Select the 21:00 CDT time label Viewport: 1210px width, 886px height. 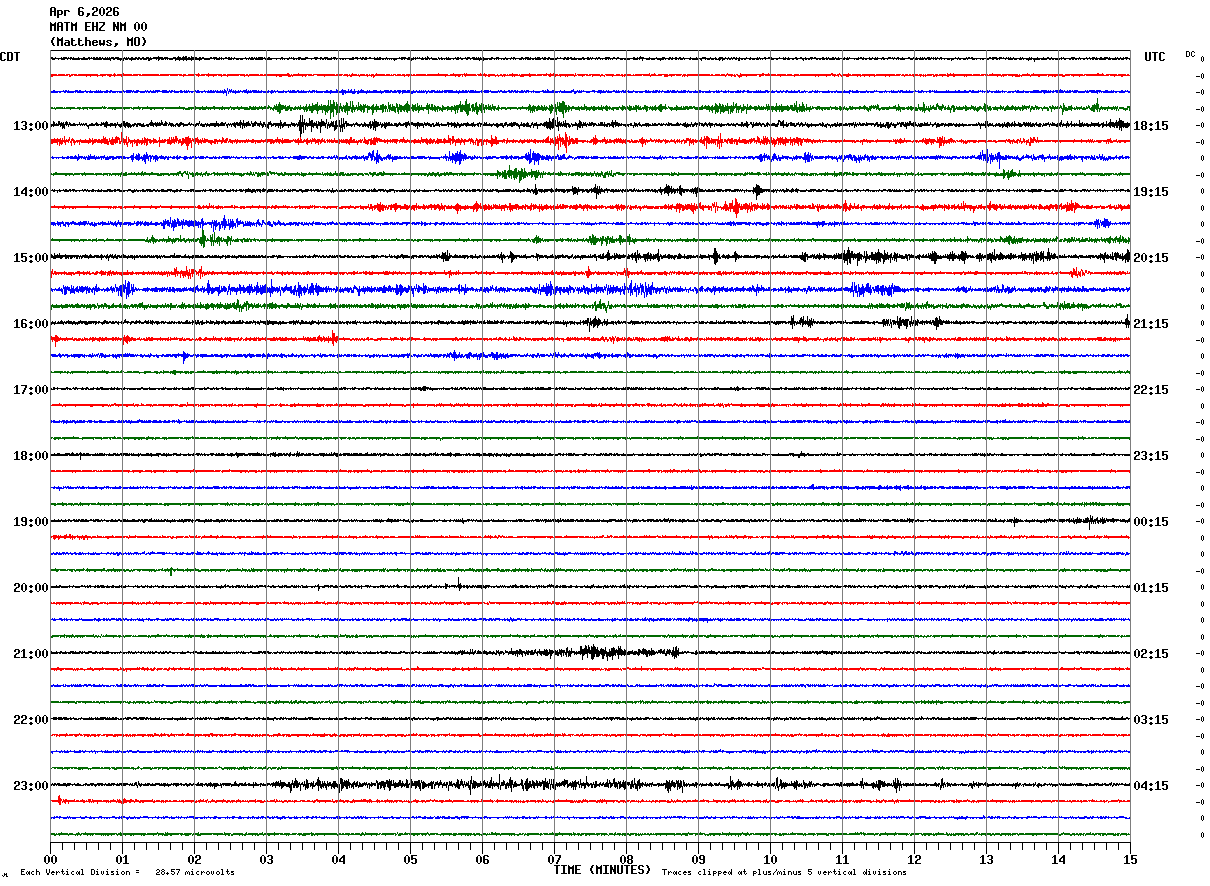pyautogui.click(x=31, y=654)
